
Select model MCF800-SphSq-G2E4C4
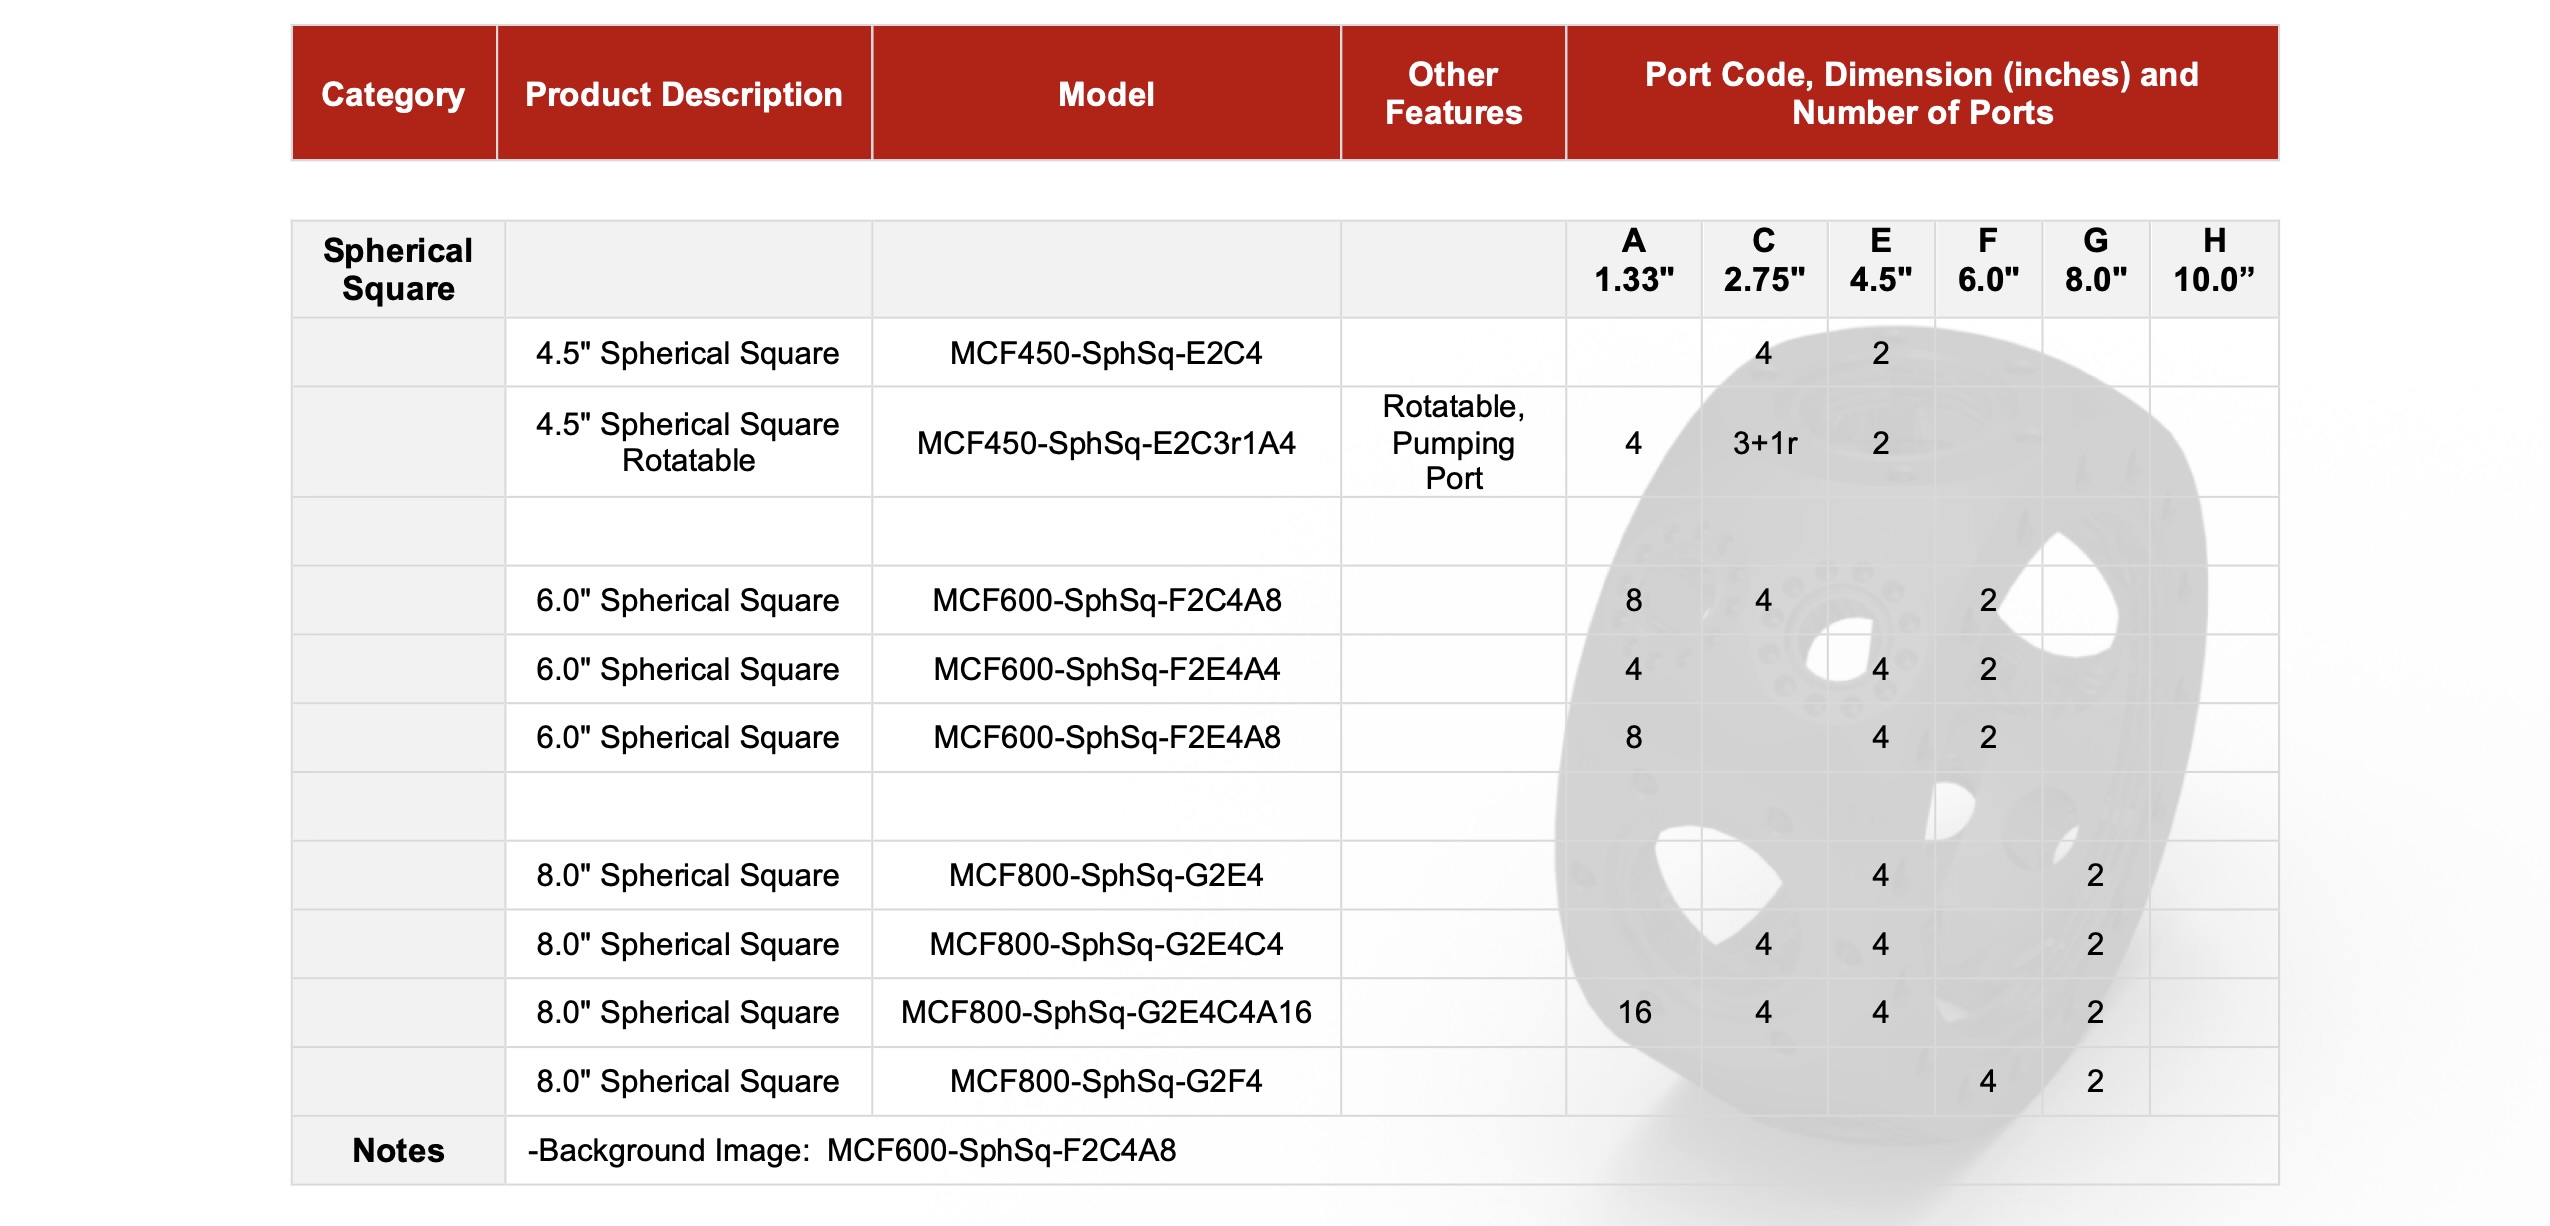pyautogui.click(x=1106, y=944)
